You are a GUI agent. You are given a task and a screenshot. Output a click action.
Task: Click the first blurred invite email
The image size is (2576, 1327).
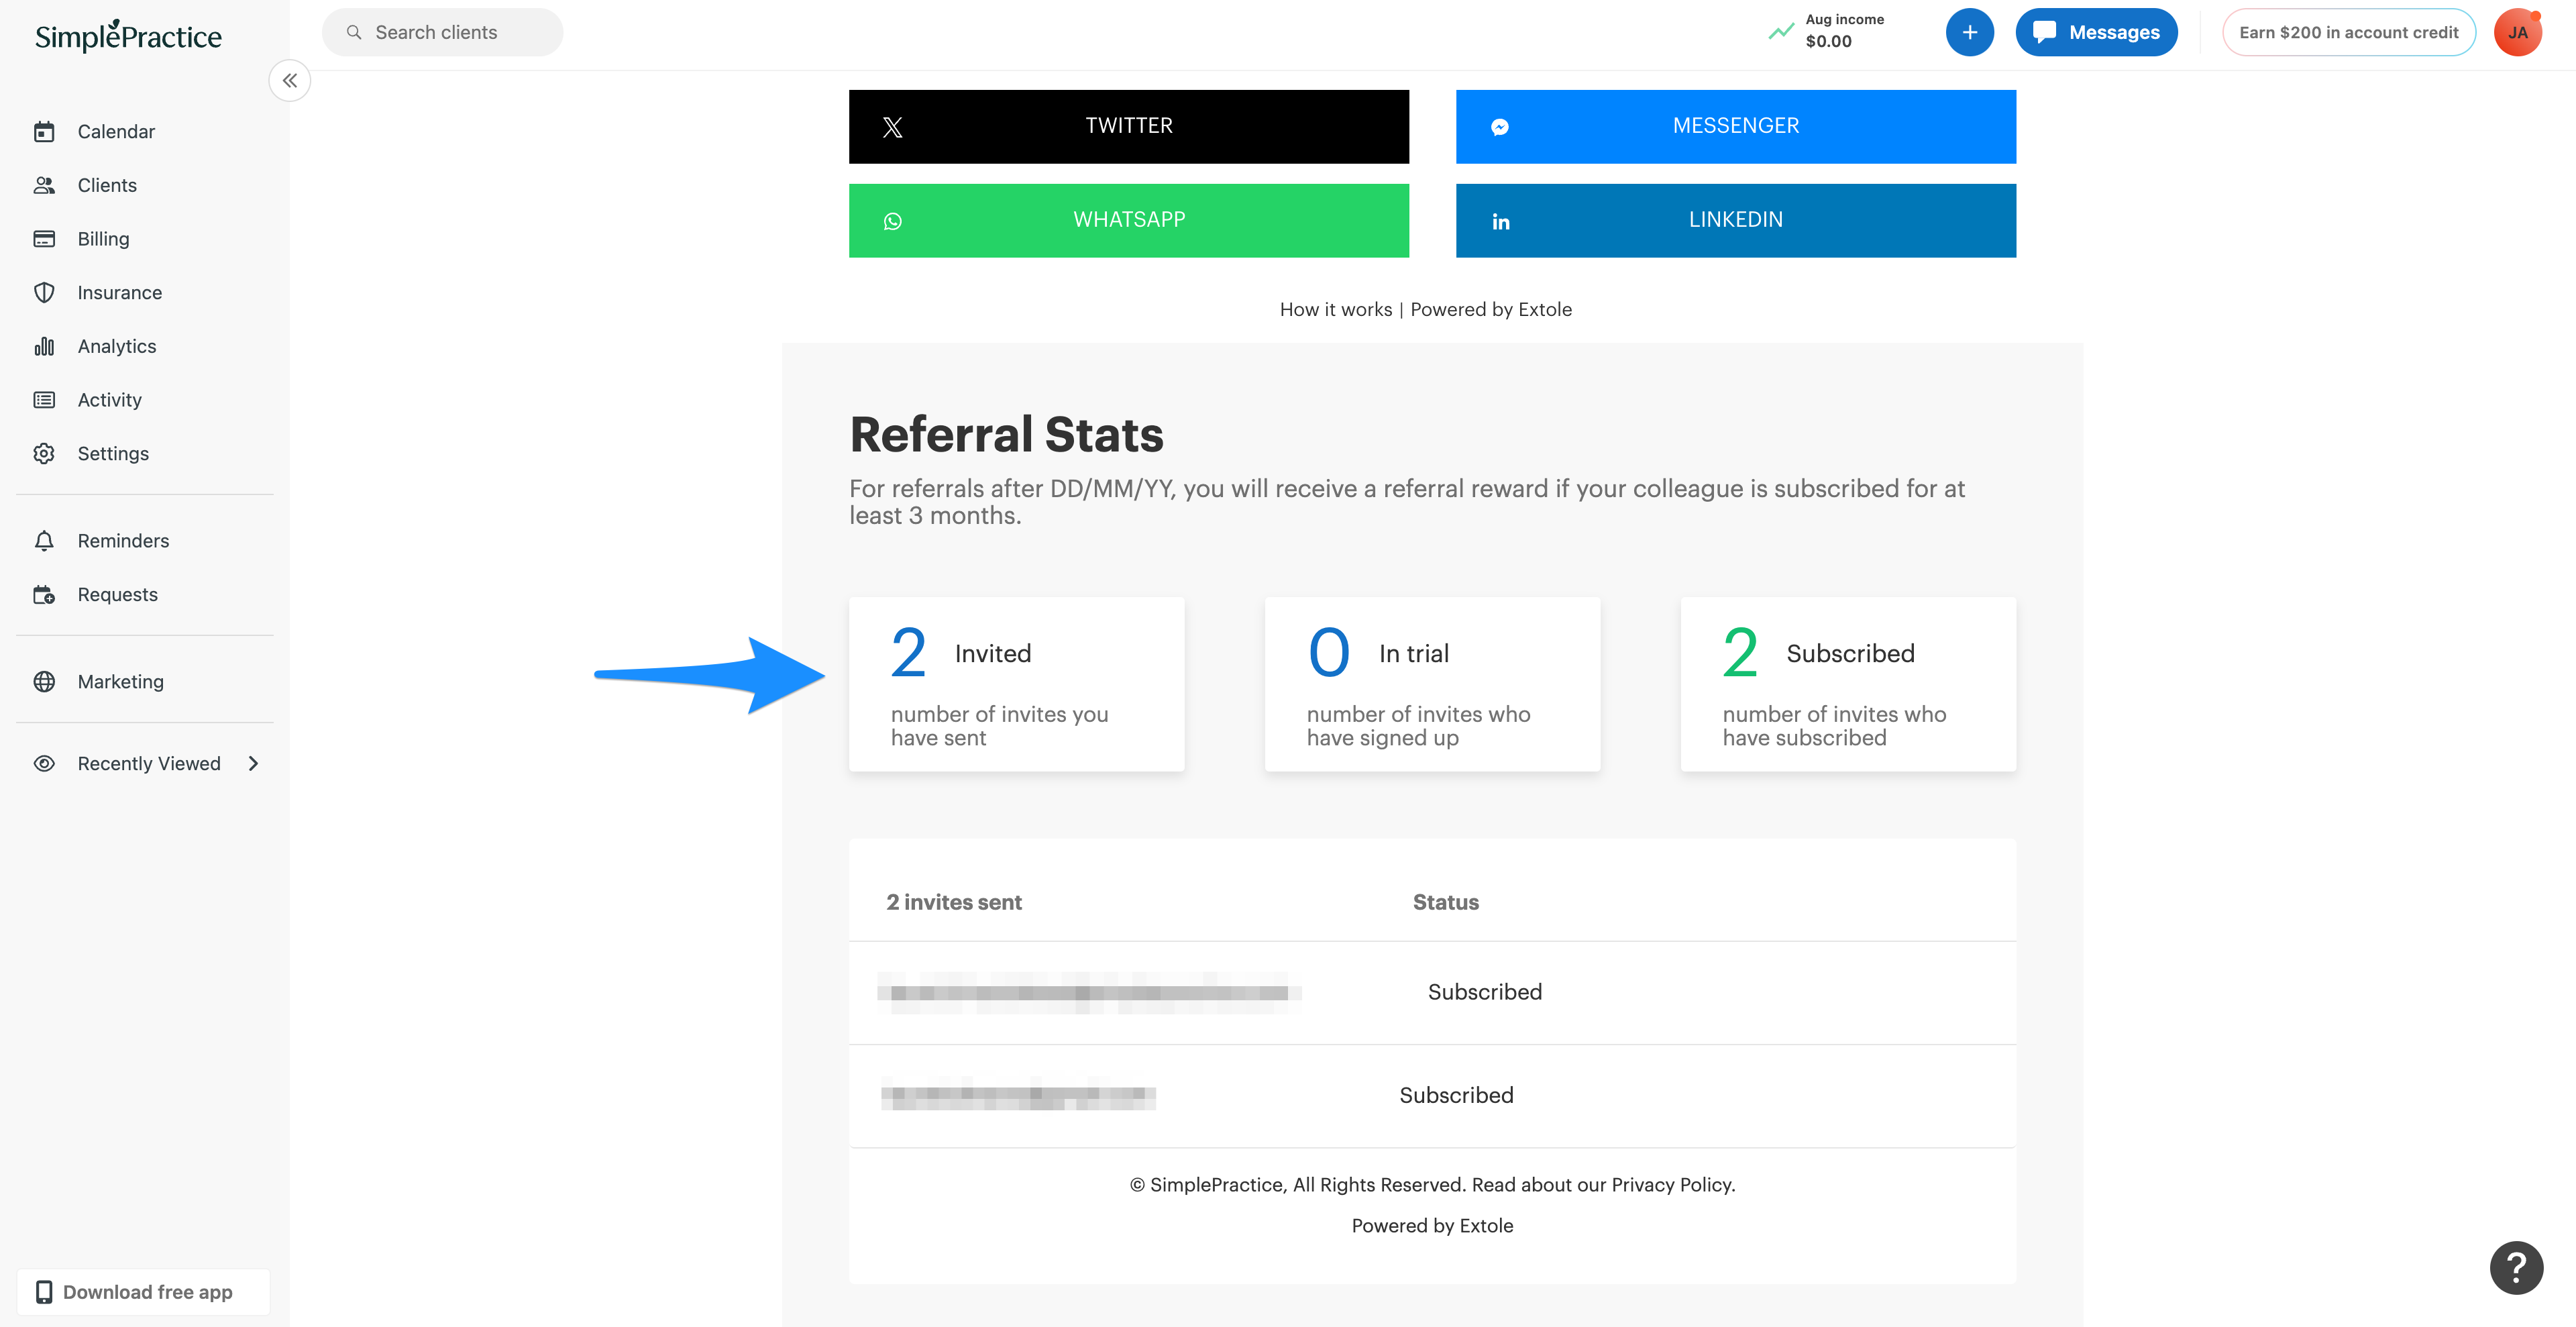point(1089,992)
